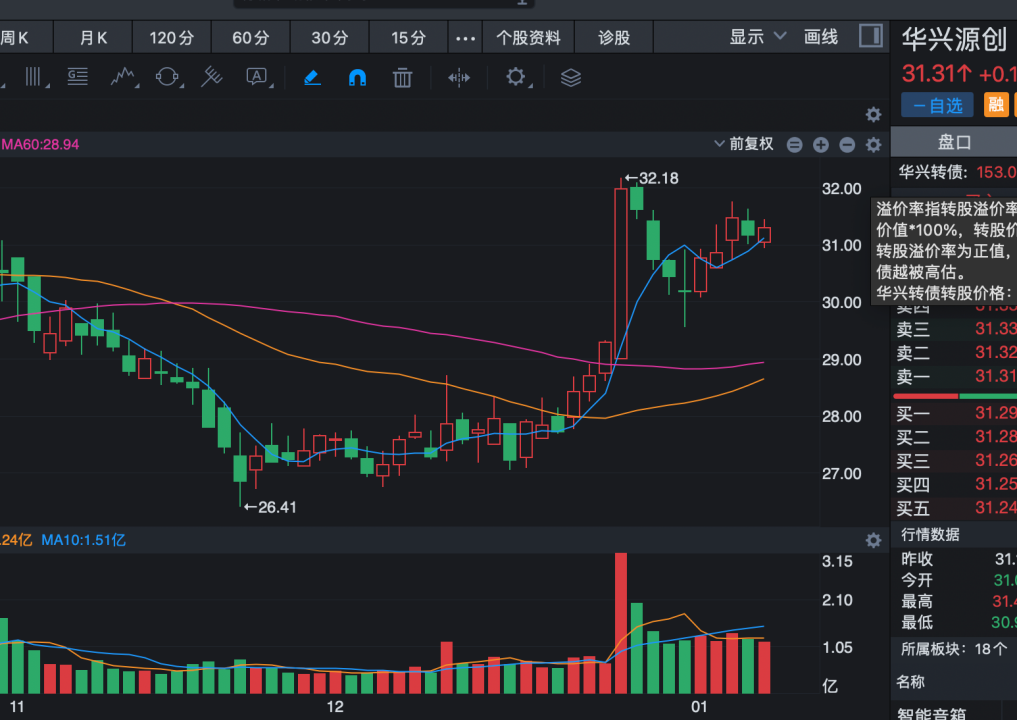The width and height of the screenshot is (1017, 720).
Task: Toggle the magnet snap tool
Action: click(x=357, y=77)
